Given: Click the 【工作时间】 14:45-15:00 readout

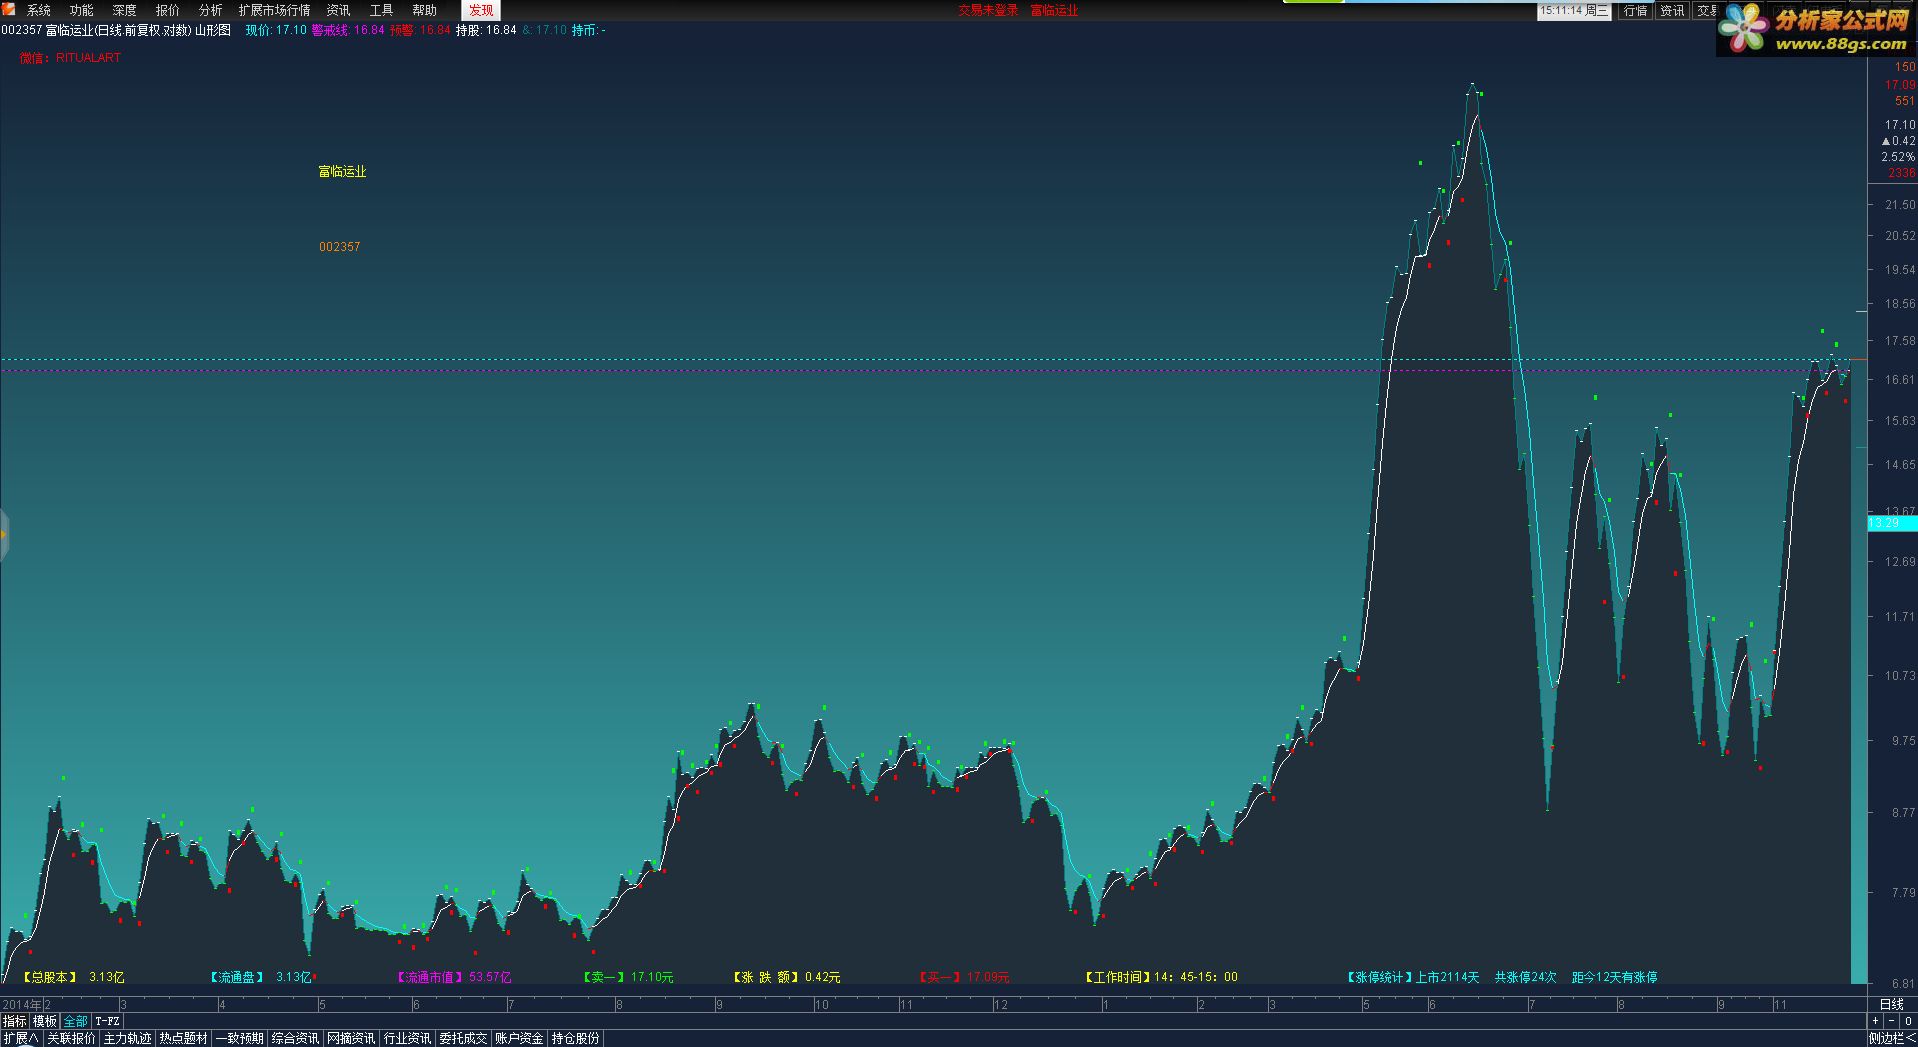Looking at the screenshot, I should 1161,977.
